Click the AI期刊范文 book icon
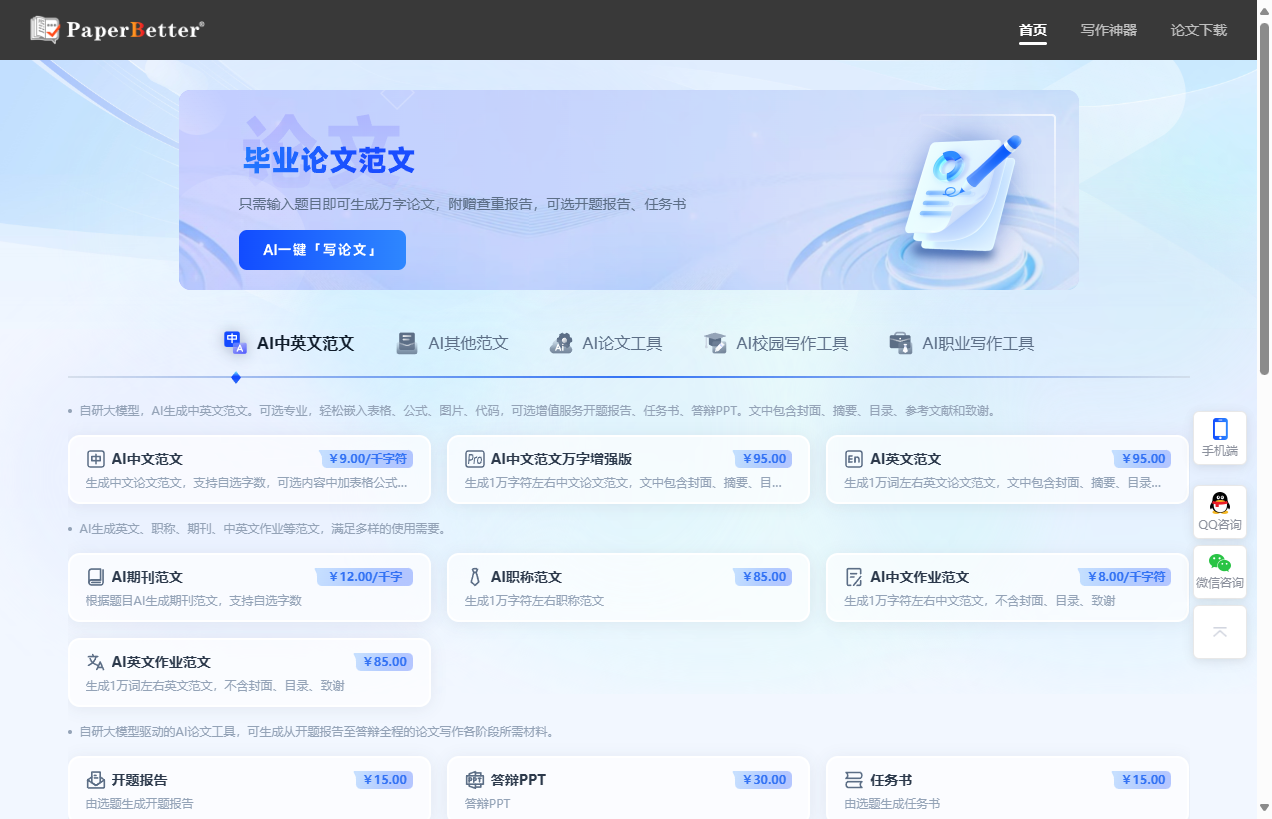Screen dimensions: 1272x819 tap(96, 577)
